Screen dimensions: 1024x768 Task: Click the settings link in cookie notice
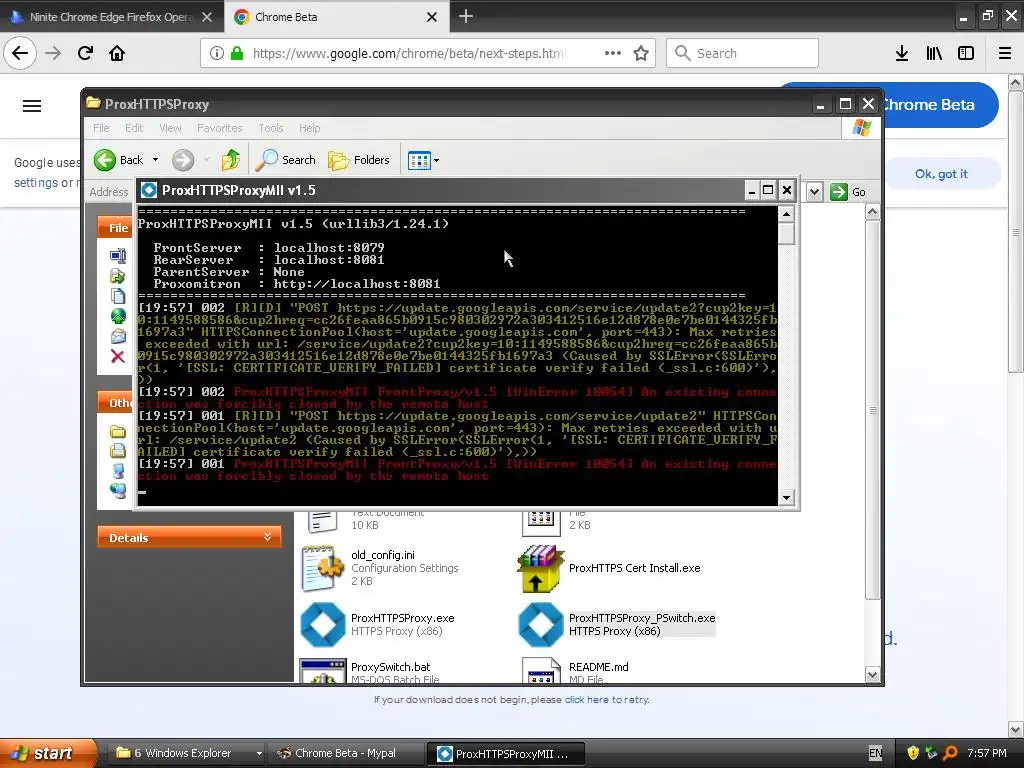coord(36,183)
